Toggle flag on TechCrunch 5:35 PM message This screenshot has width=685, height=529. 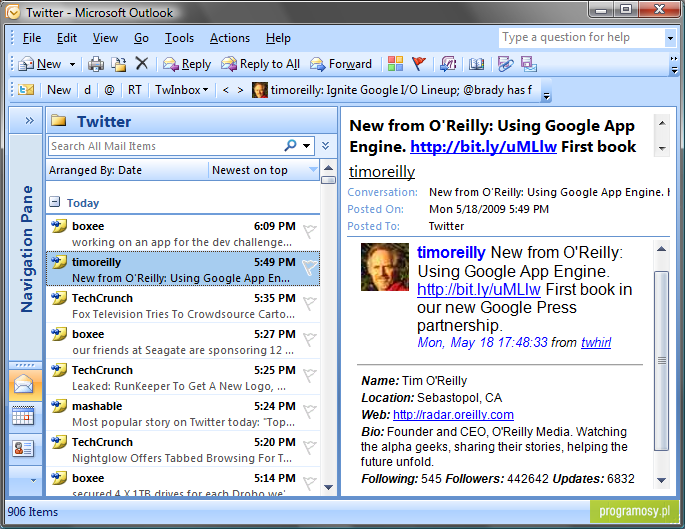coord(310,303)
